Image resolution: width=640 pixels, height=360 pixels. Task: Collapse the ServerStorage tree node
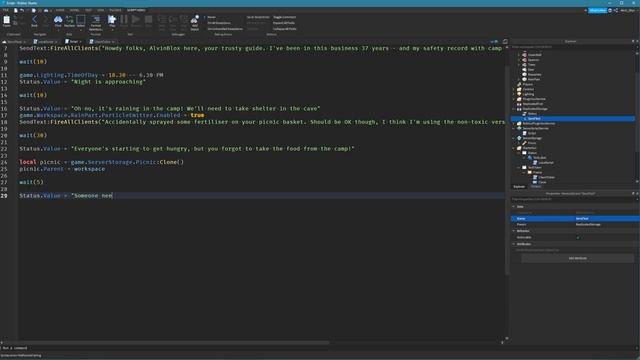(x=514, y=138)
